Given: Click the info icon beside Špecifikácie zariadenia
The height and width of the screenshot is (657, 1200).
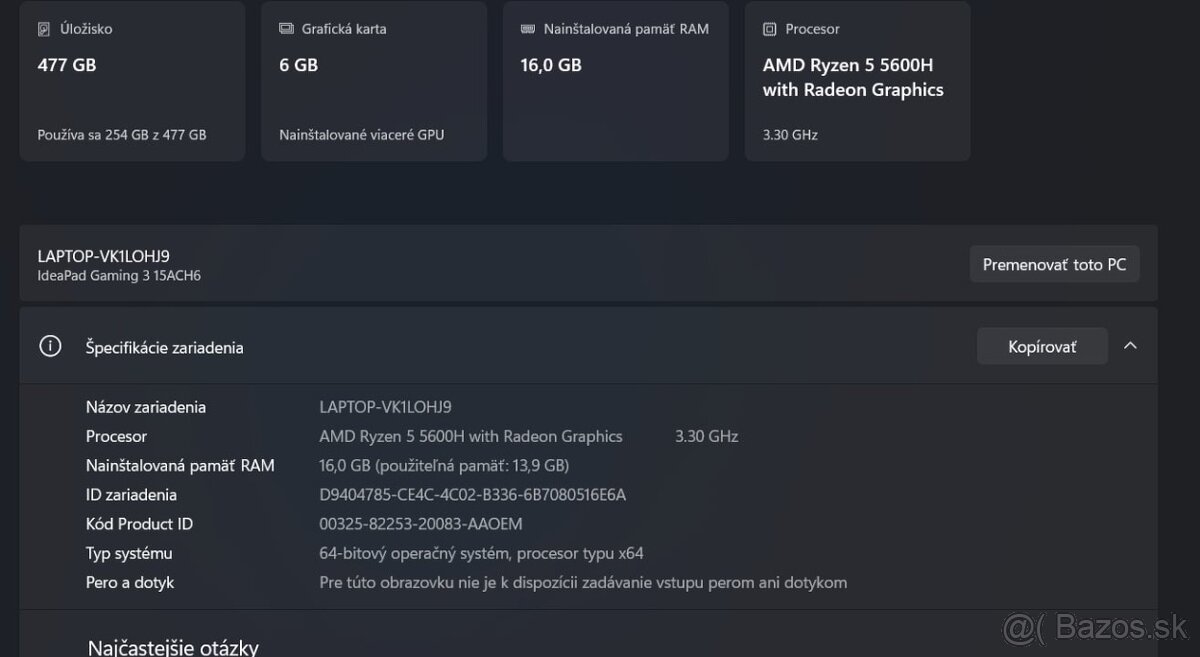Looking at the screenshot, I should coord(50,345).
